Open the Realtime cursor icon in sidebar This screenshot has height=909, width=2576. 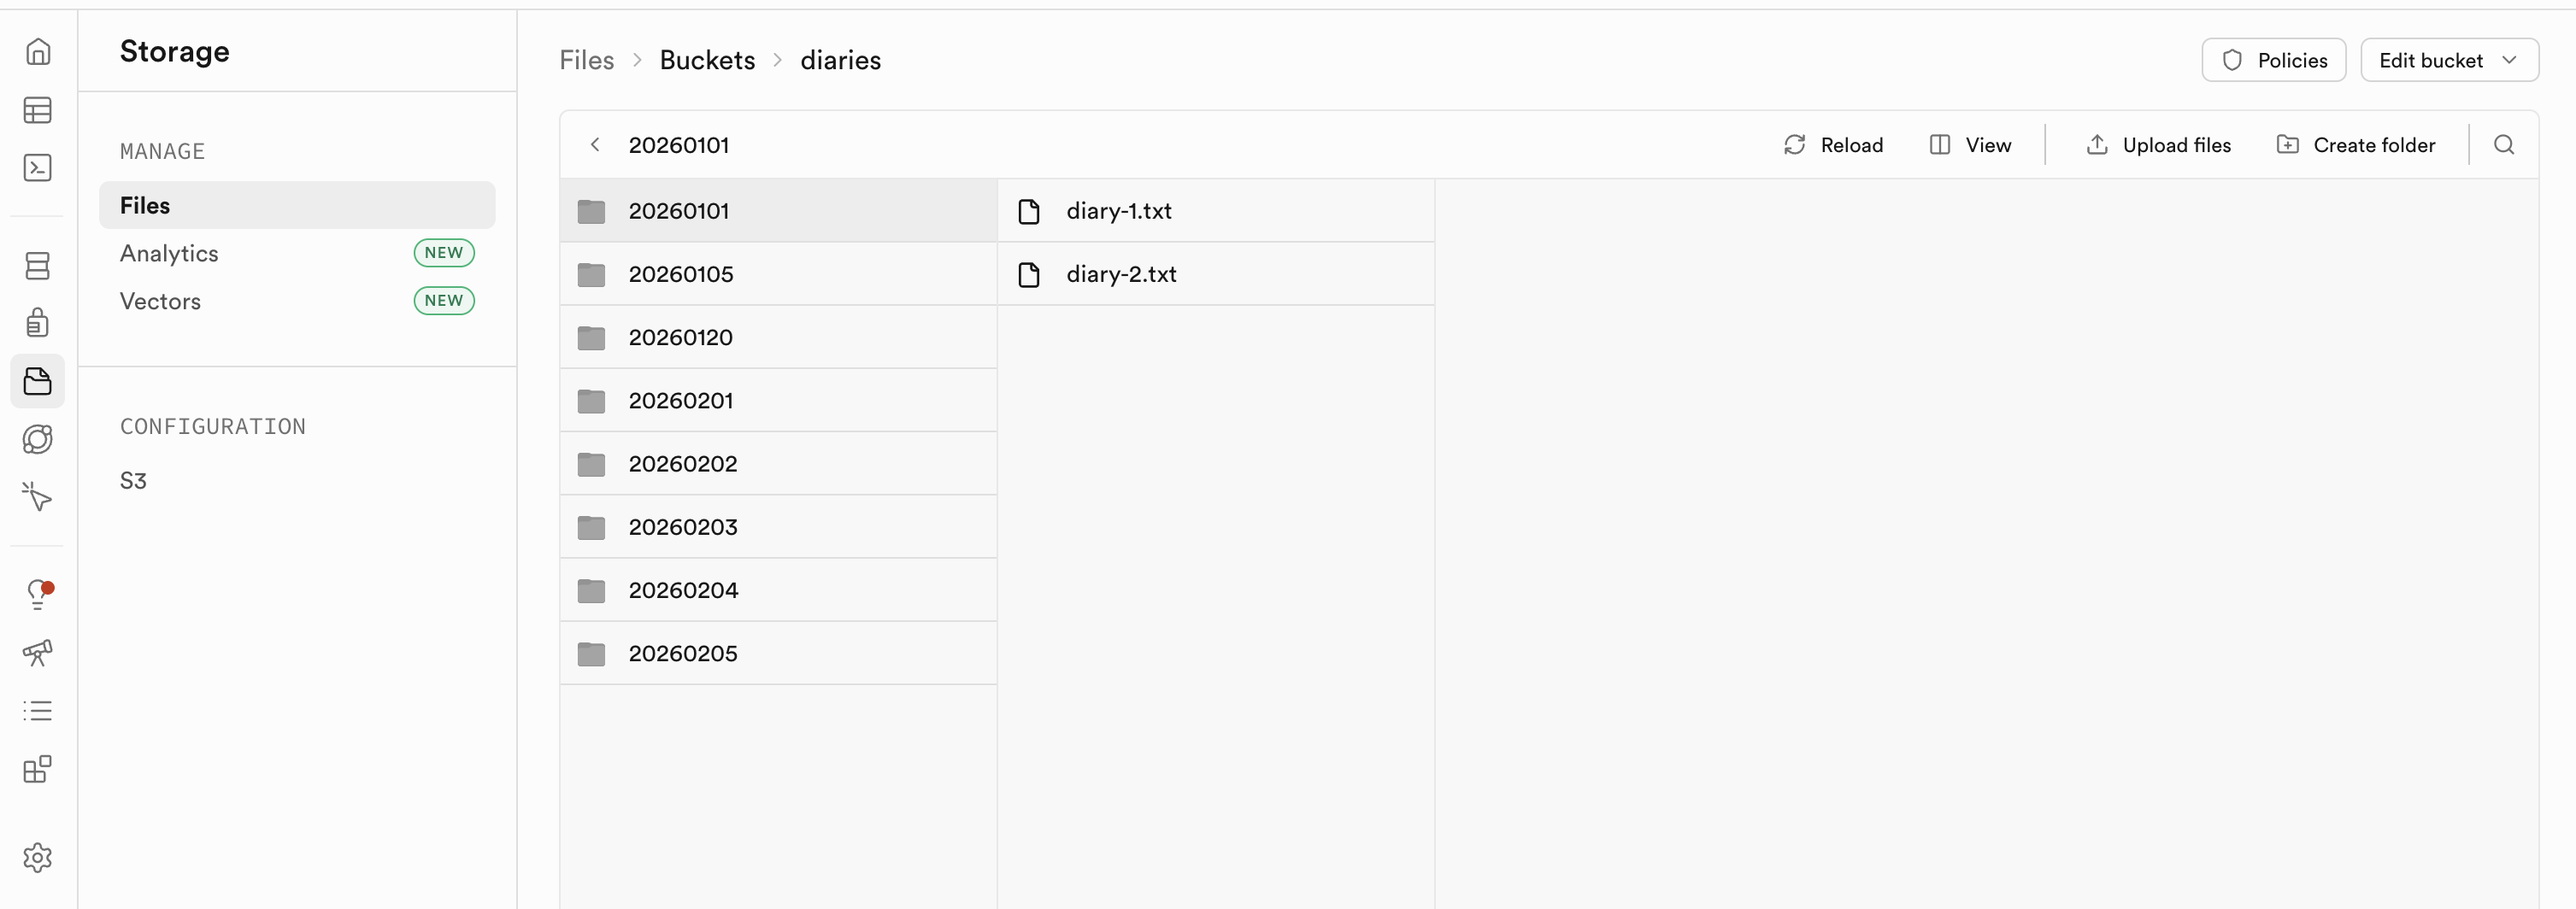tap(37, 496)
